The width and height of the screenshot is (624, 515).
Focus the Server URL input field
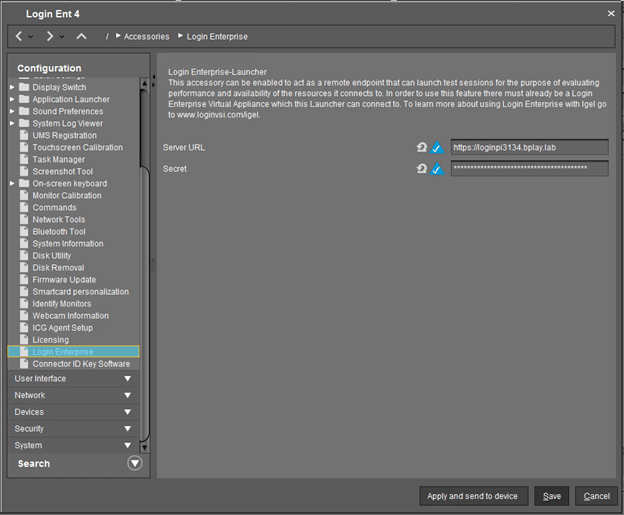pyautogui.click(x=529, y=147)
